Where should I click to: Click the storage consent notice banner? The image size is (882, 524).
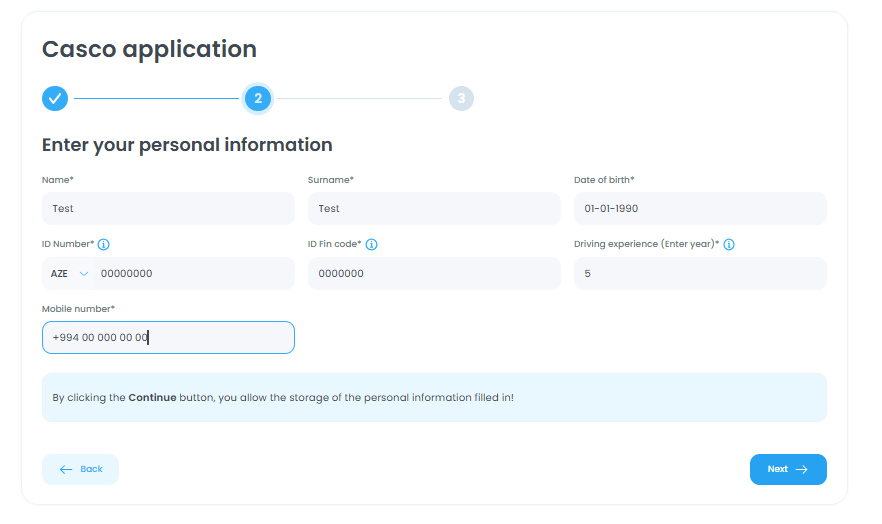pos(434,398)
